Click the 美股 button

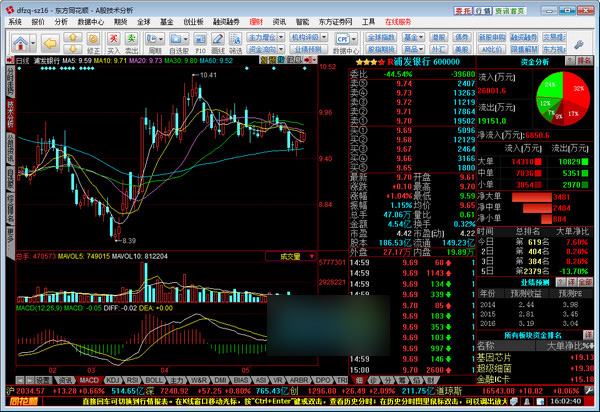461,49
